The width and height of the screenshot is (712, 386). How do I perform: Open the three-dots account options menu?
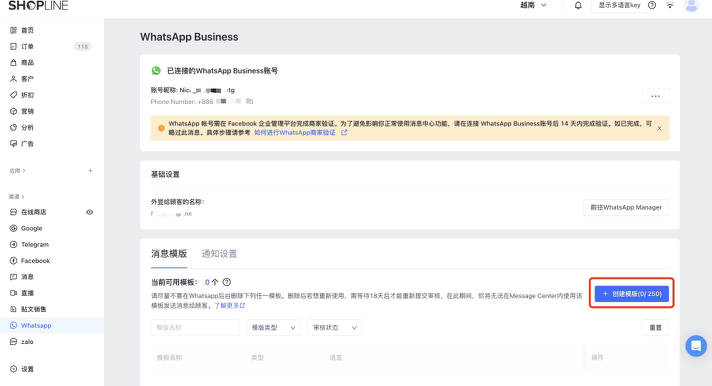[x=655, y=96]
